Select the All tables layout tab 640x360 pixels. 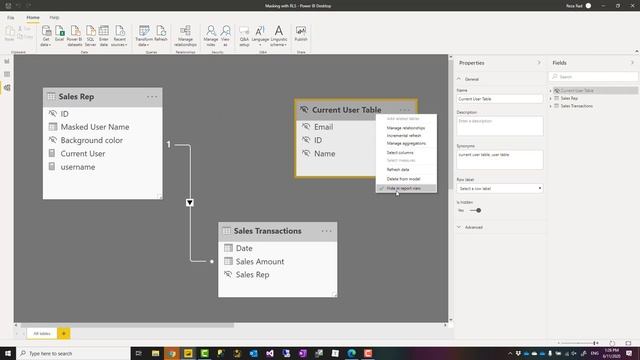(x=42, y=333)
